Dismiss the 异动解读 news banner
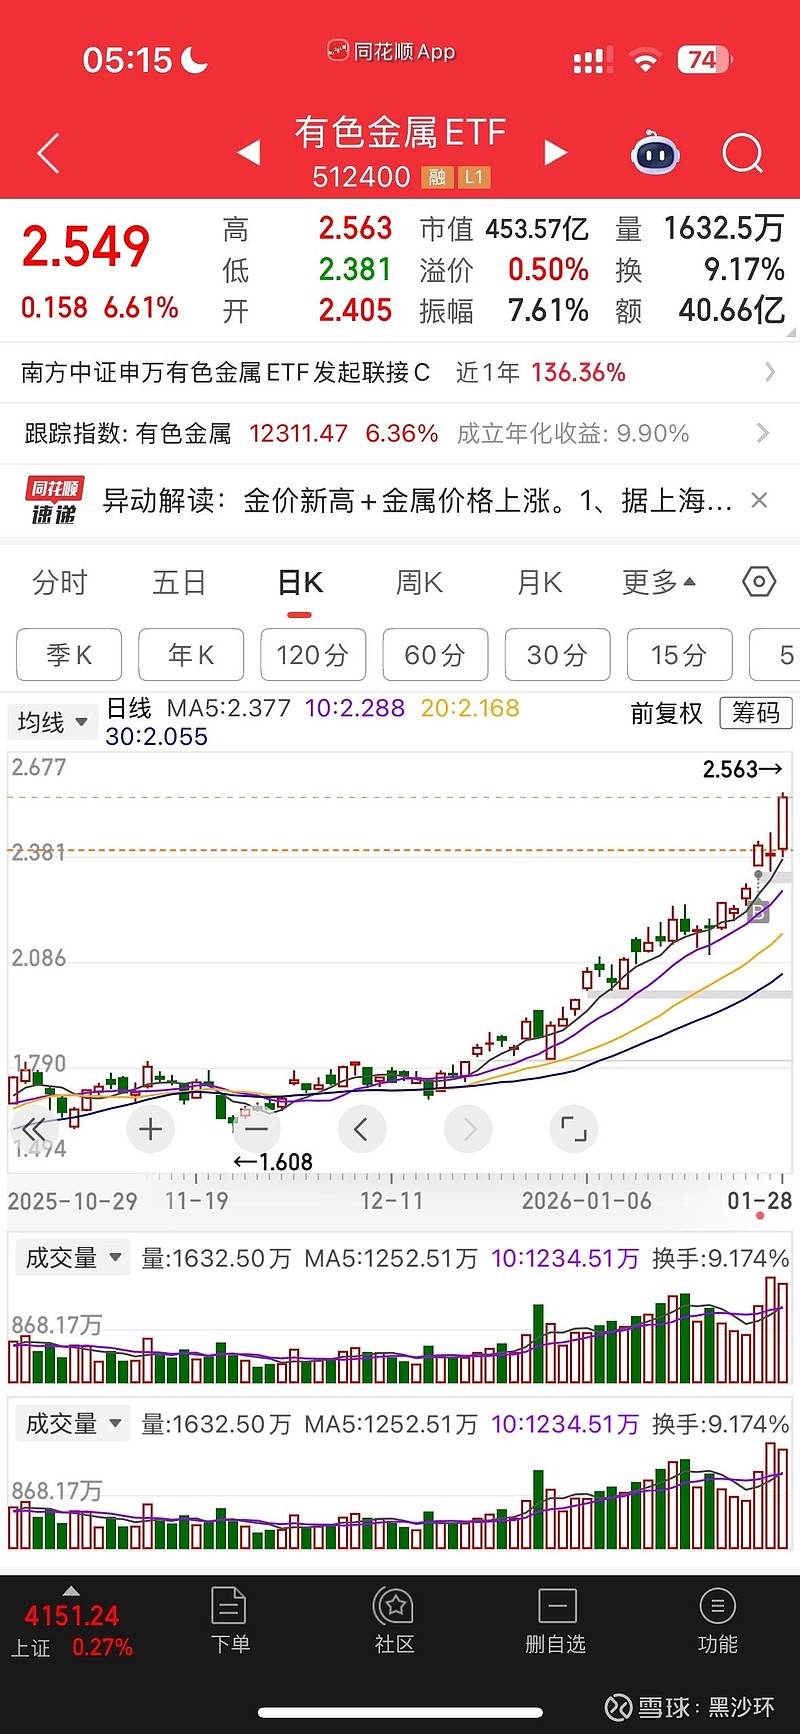Viewport: 800px width, 1734px height. coord(759,500)
